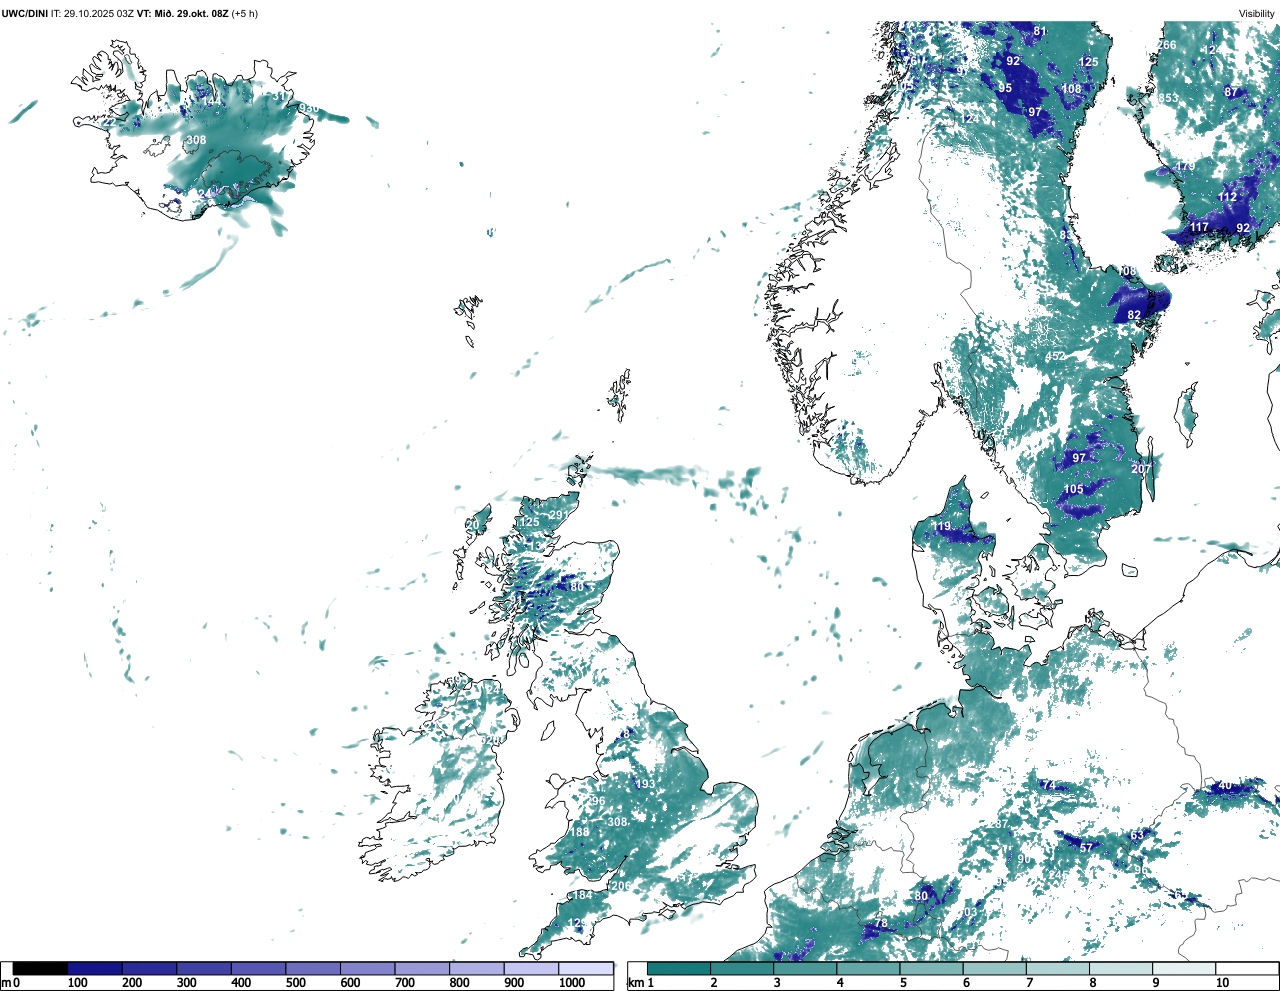The width and height of the screenshot is (1280, 991).
Task: Choose the 700–800 m legend color segment
Action: click(422, 968)
